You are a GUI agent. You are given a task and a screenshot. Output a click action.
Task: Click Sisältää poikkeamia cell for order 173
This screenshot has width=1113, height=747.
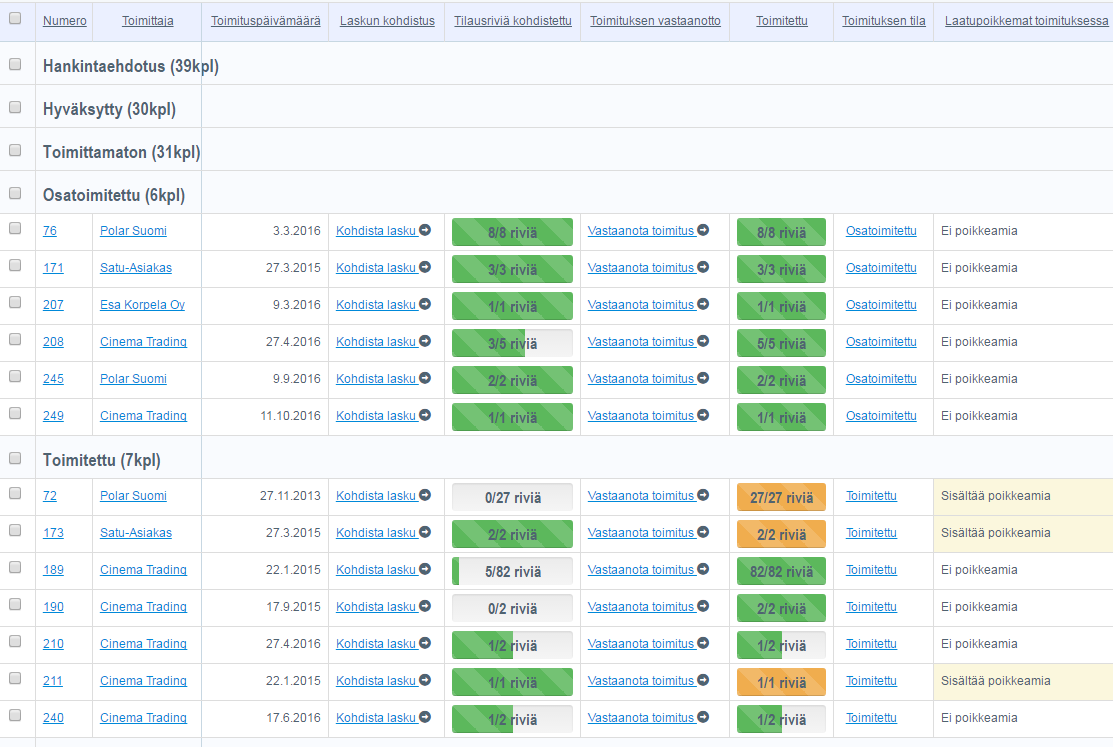996,533
